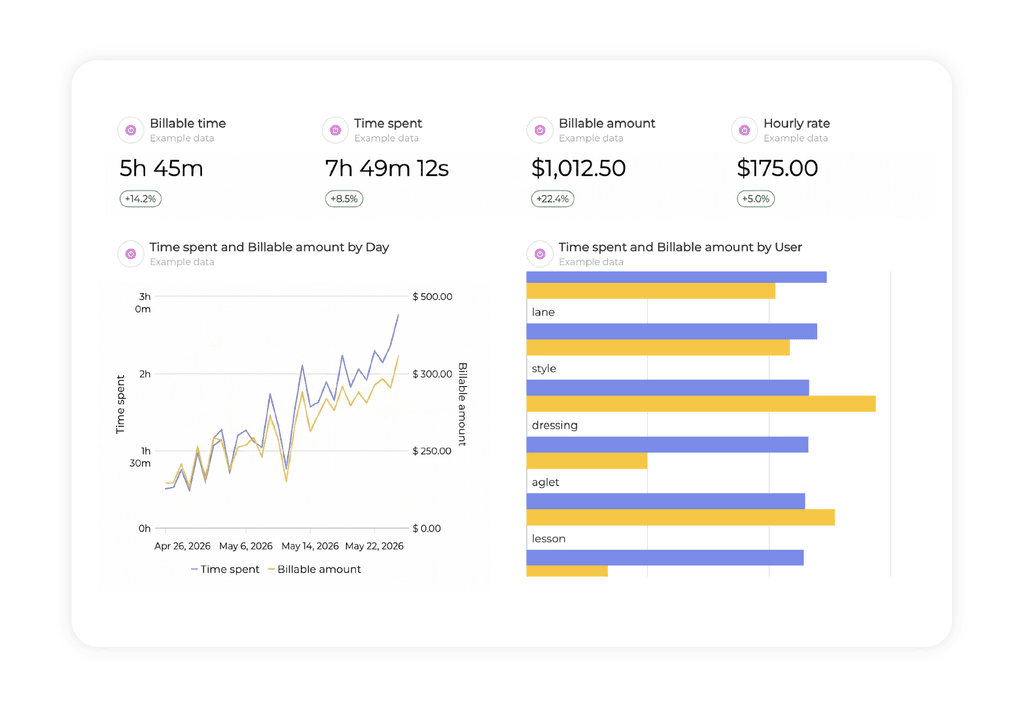Click the blue bar directly below the lane label
The width and height of the screenshot is (1024, 707).
click(671, 332)
